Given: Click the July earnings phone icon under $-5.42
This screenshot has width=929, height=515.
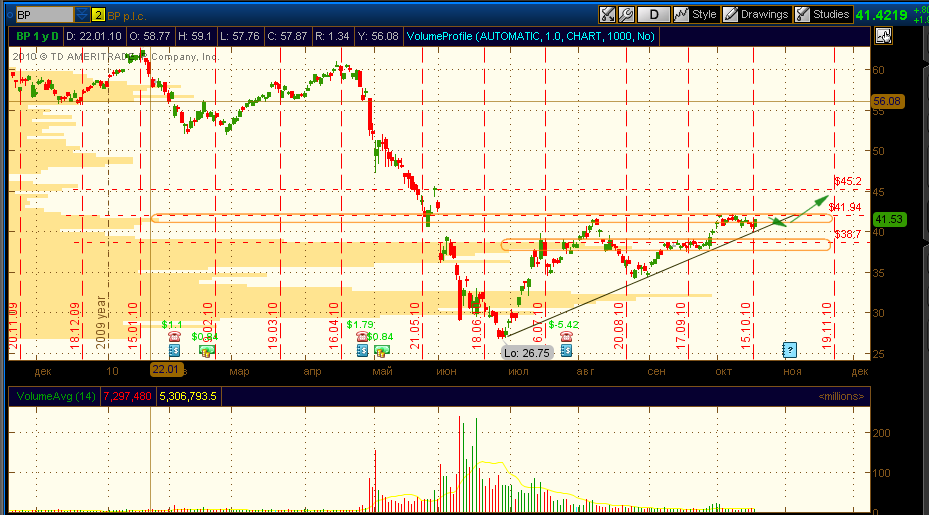Looking at the screenshot, I should pos(566,337).
